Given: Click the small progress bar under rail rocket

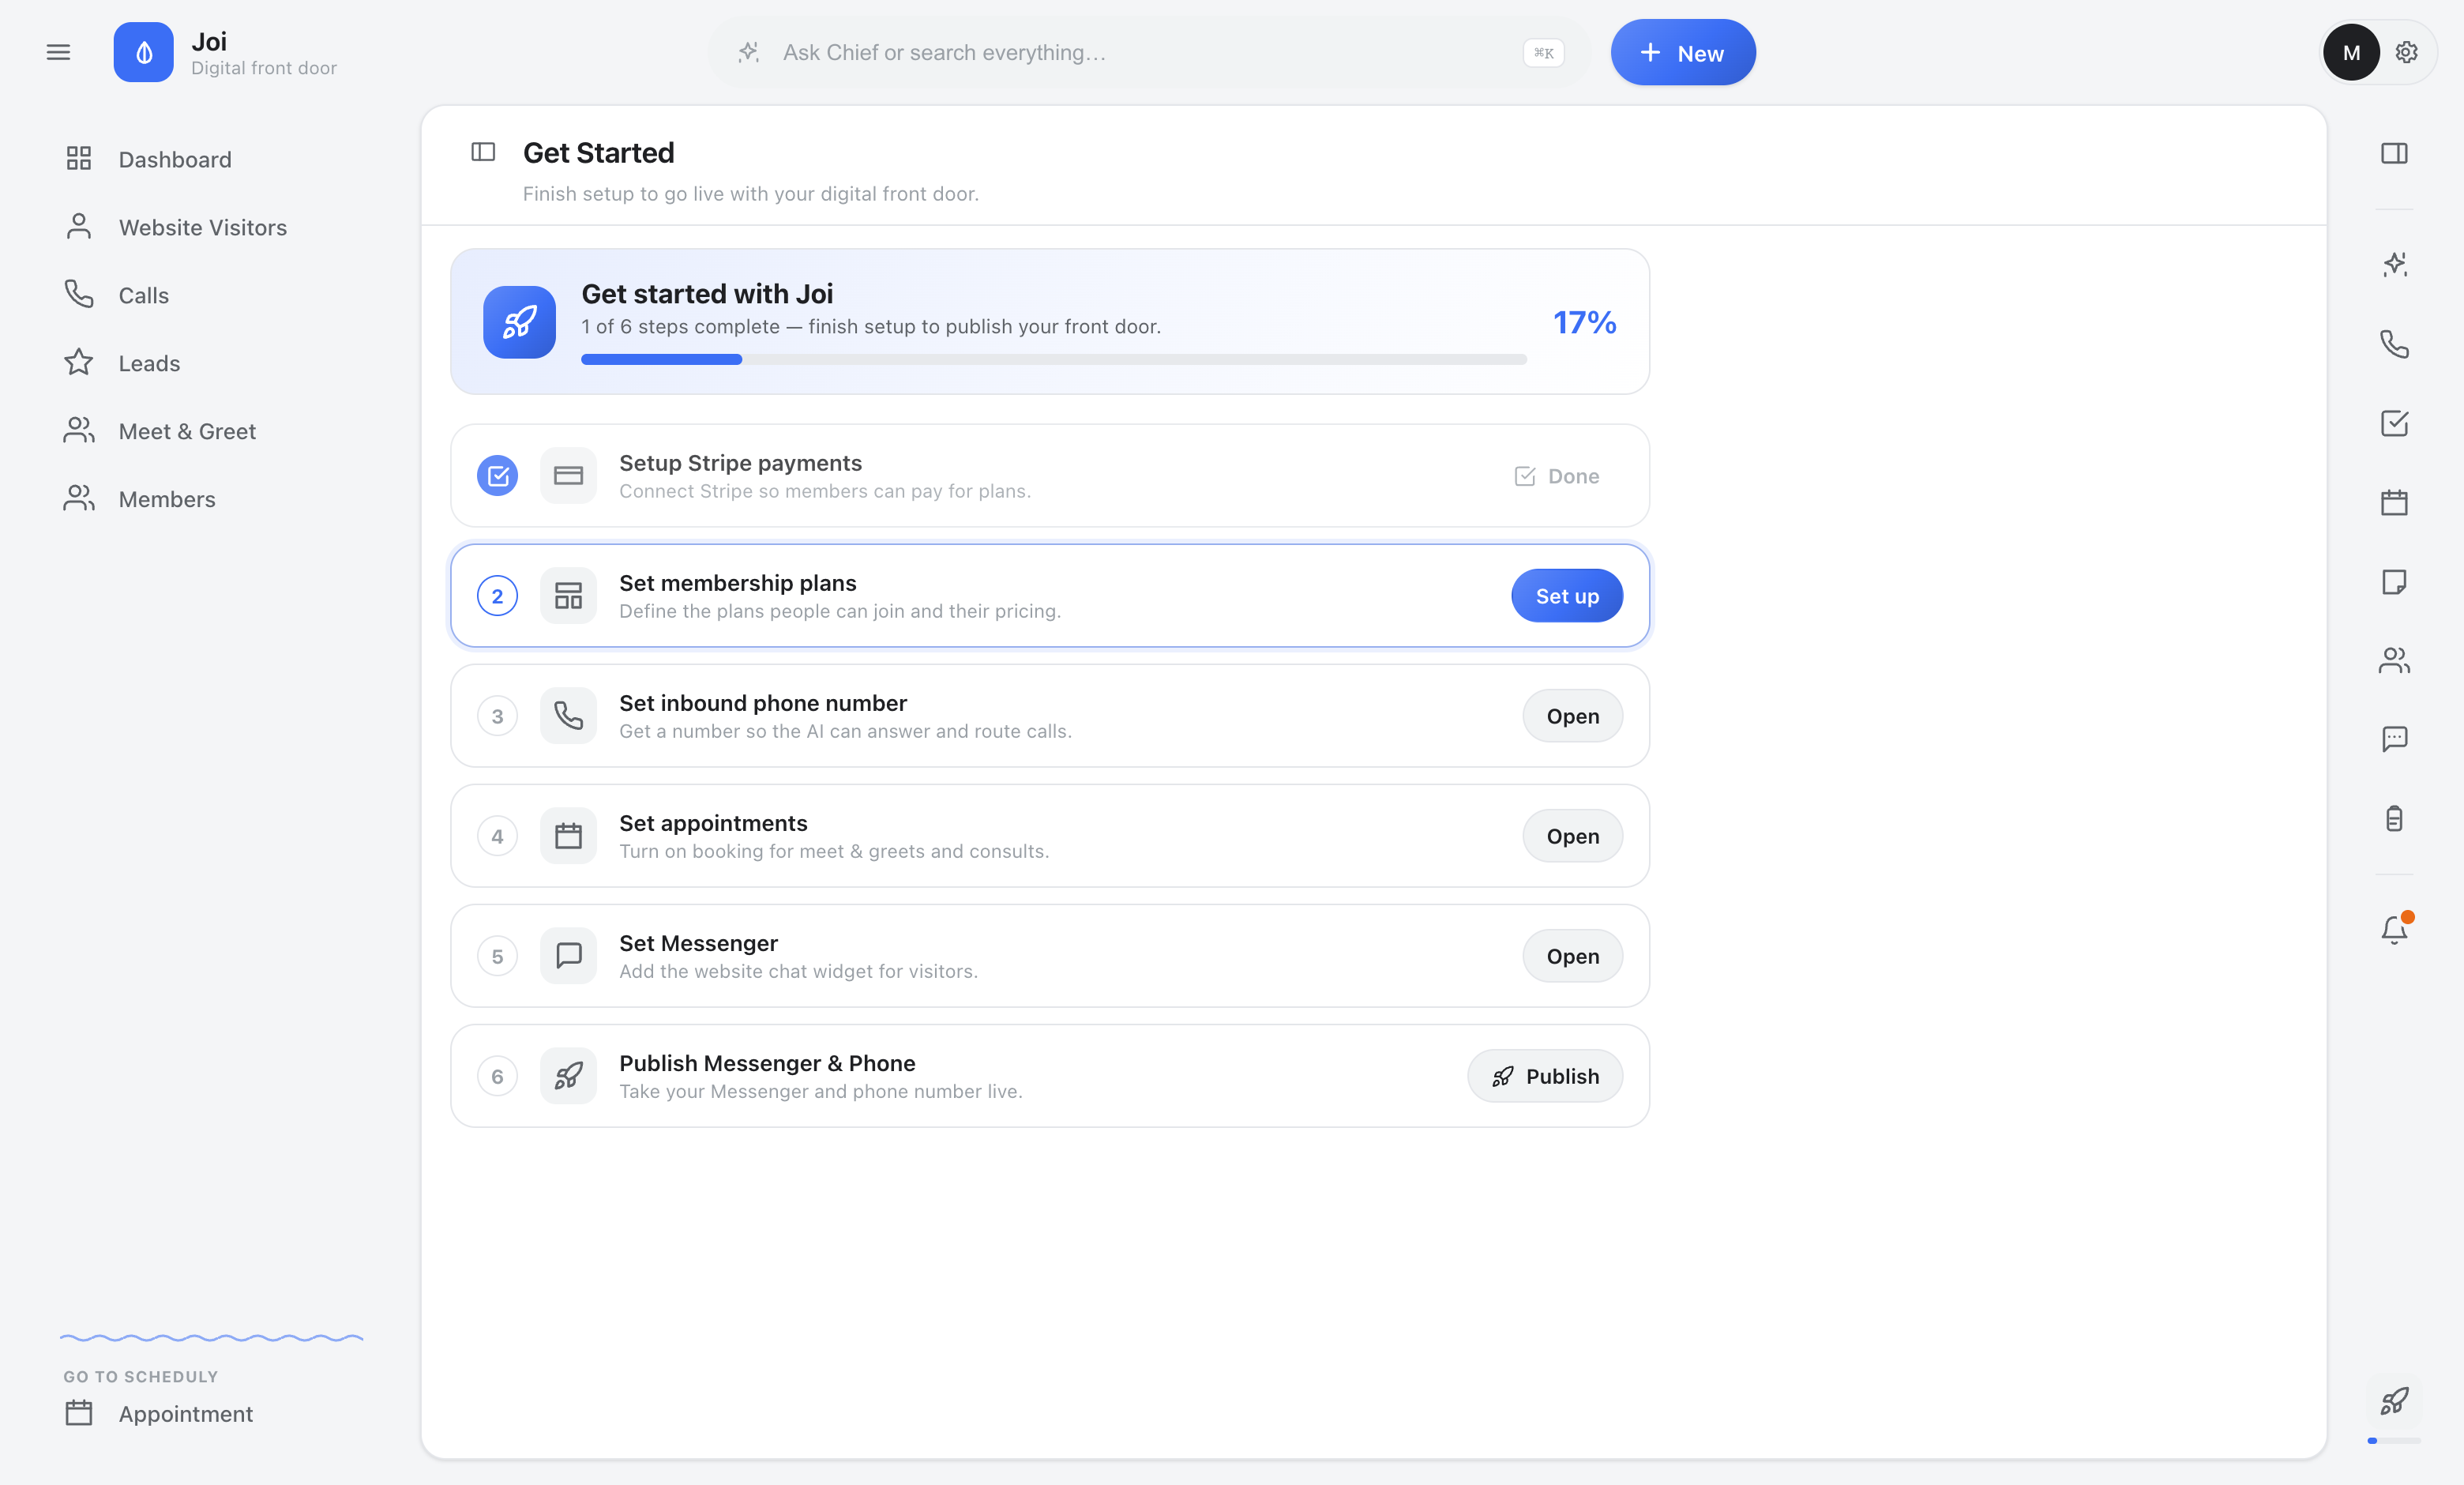Looking at the screenshot, I should coord(2394,1441).
